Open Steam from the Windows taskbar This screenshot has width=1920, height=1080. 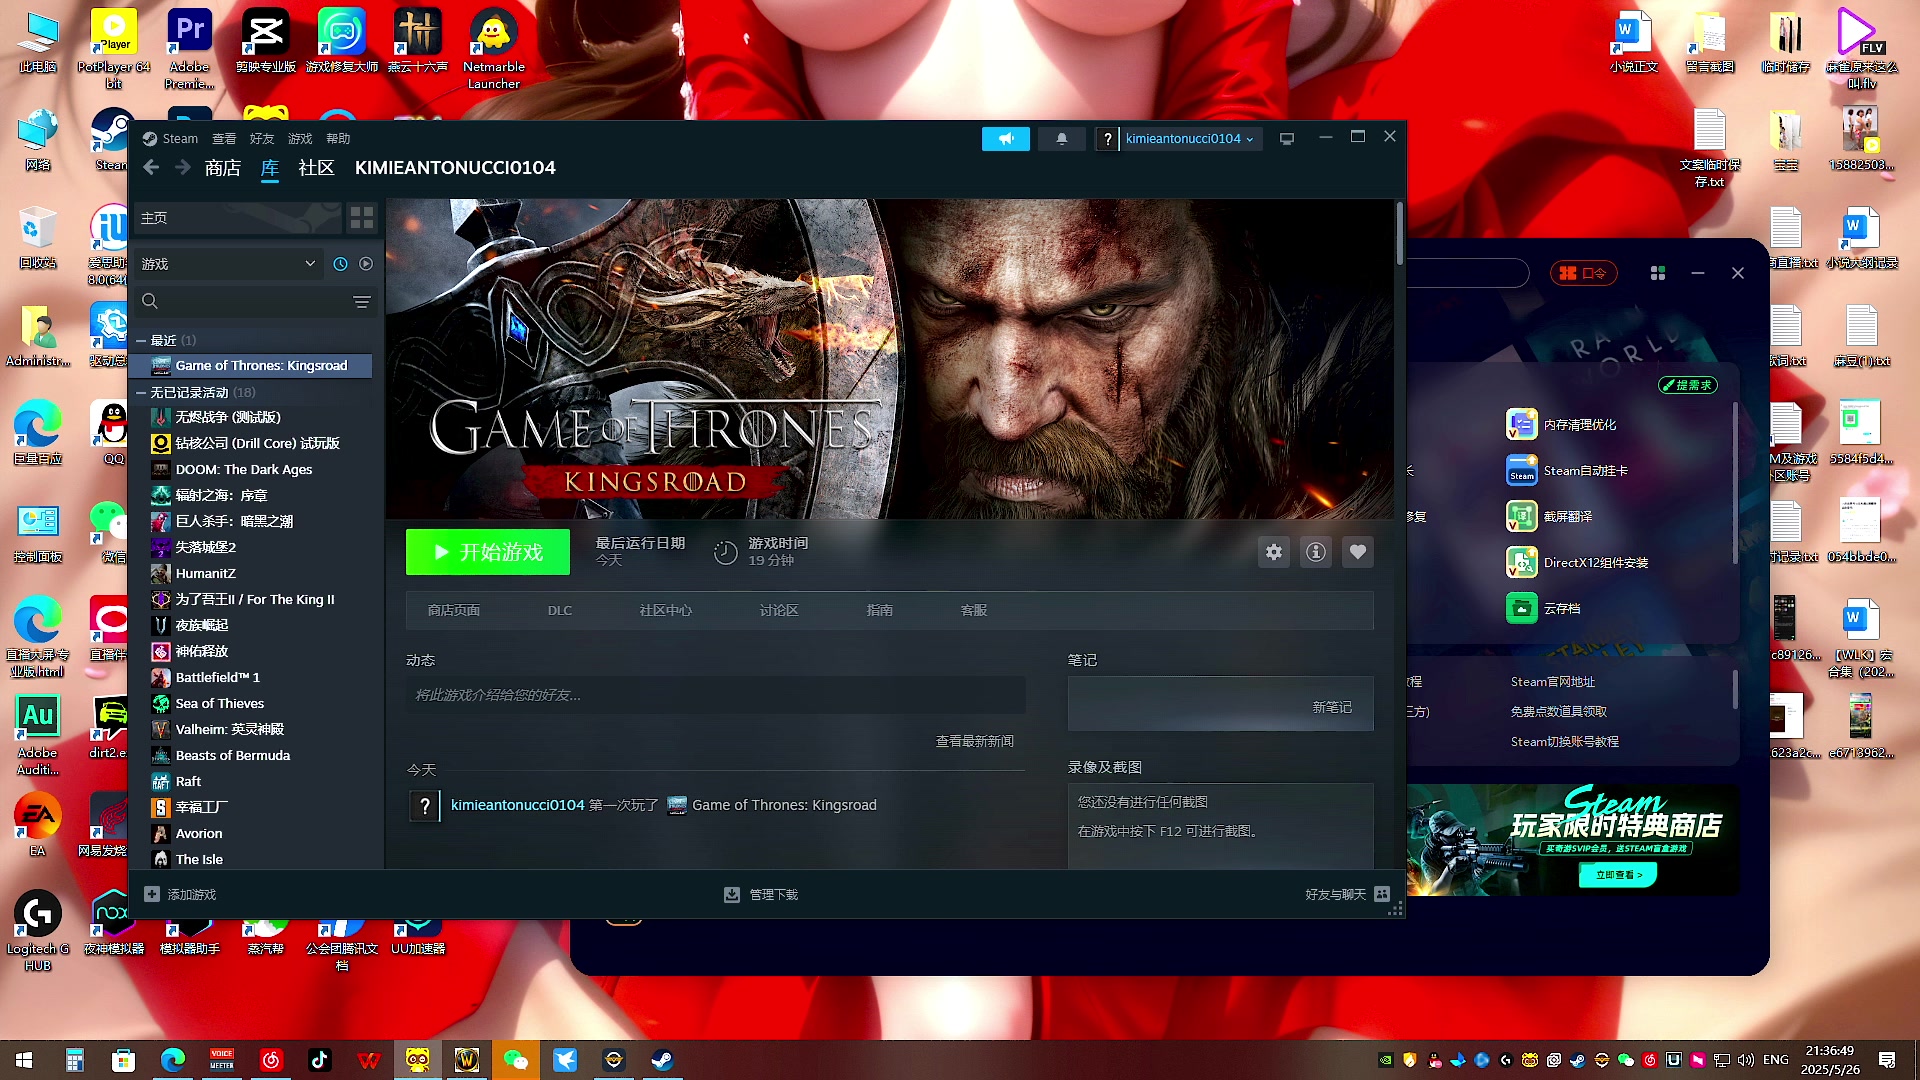[x=662, y=1060]
